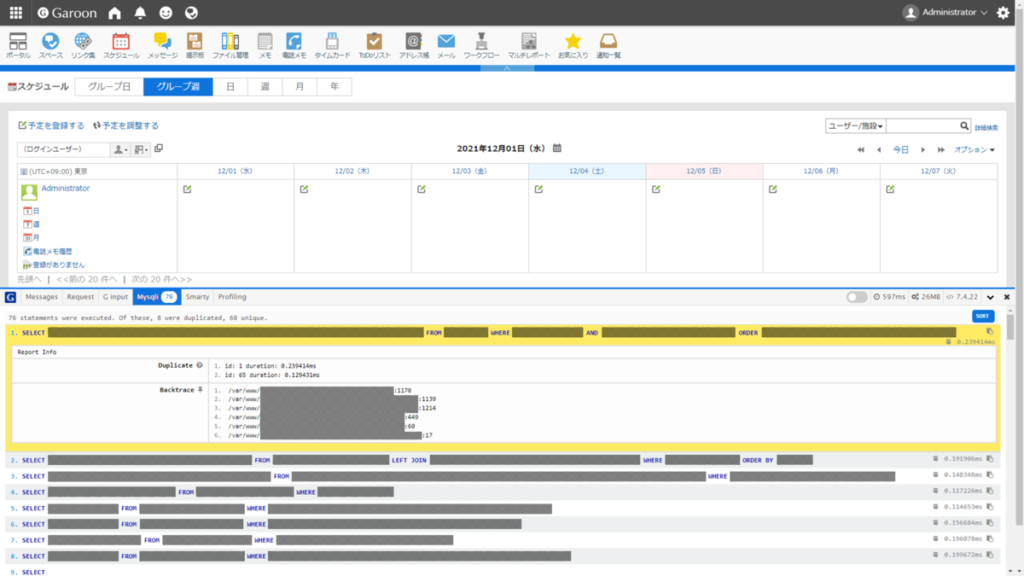Click 予定を調整する link
Image resolution: width=1024 pixels, height=576 pixels.
point(126,125)
